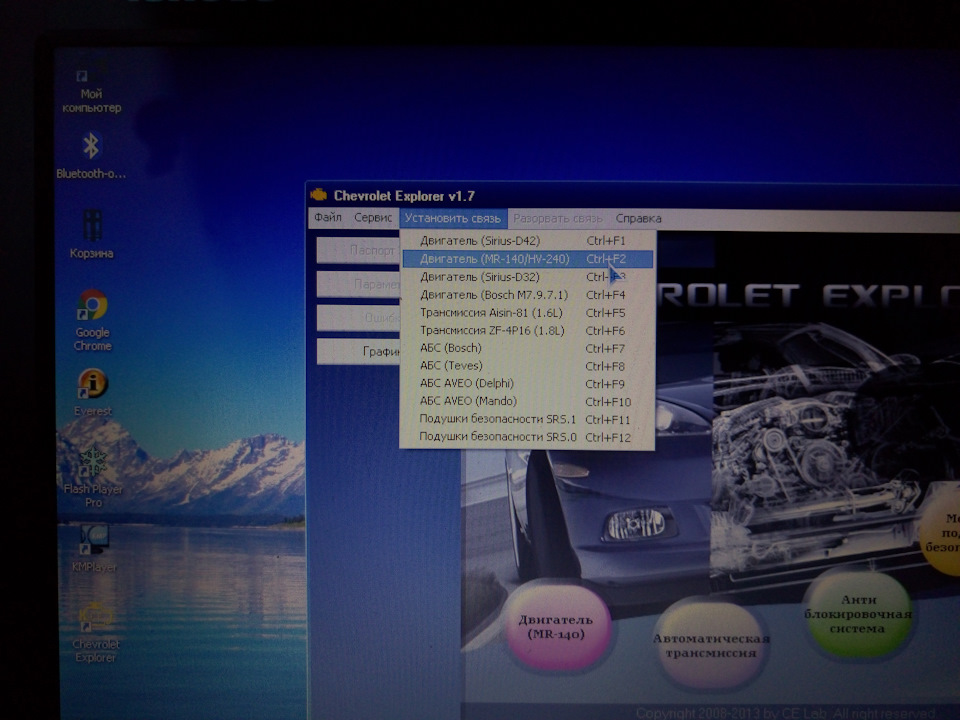Select Двигатель (Sirius-D42) entry
Screen dimensions: 960x720
coord(527,241)
